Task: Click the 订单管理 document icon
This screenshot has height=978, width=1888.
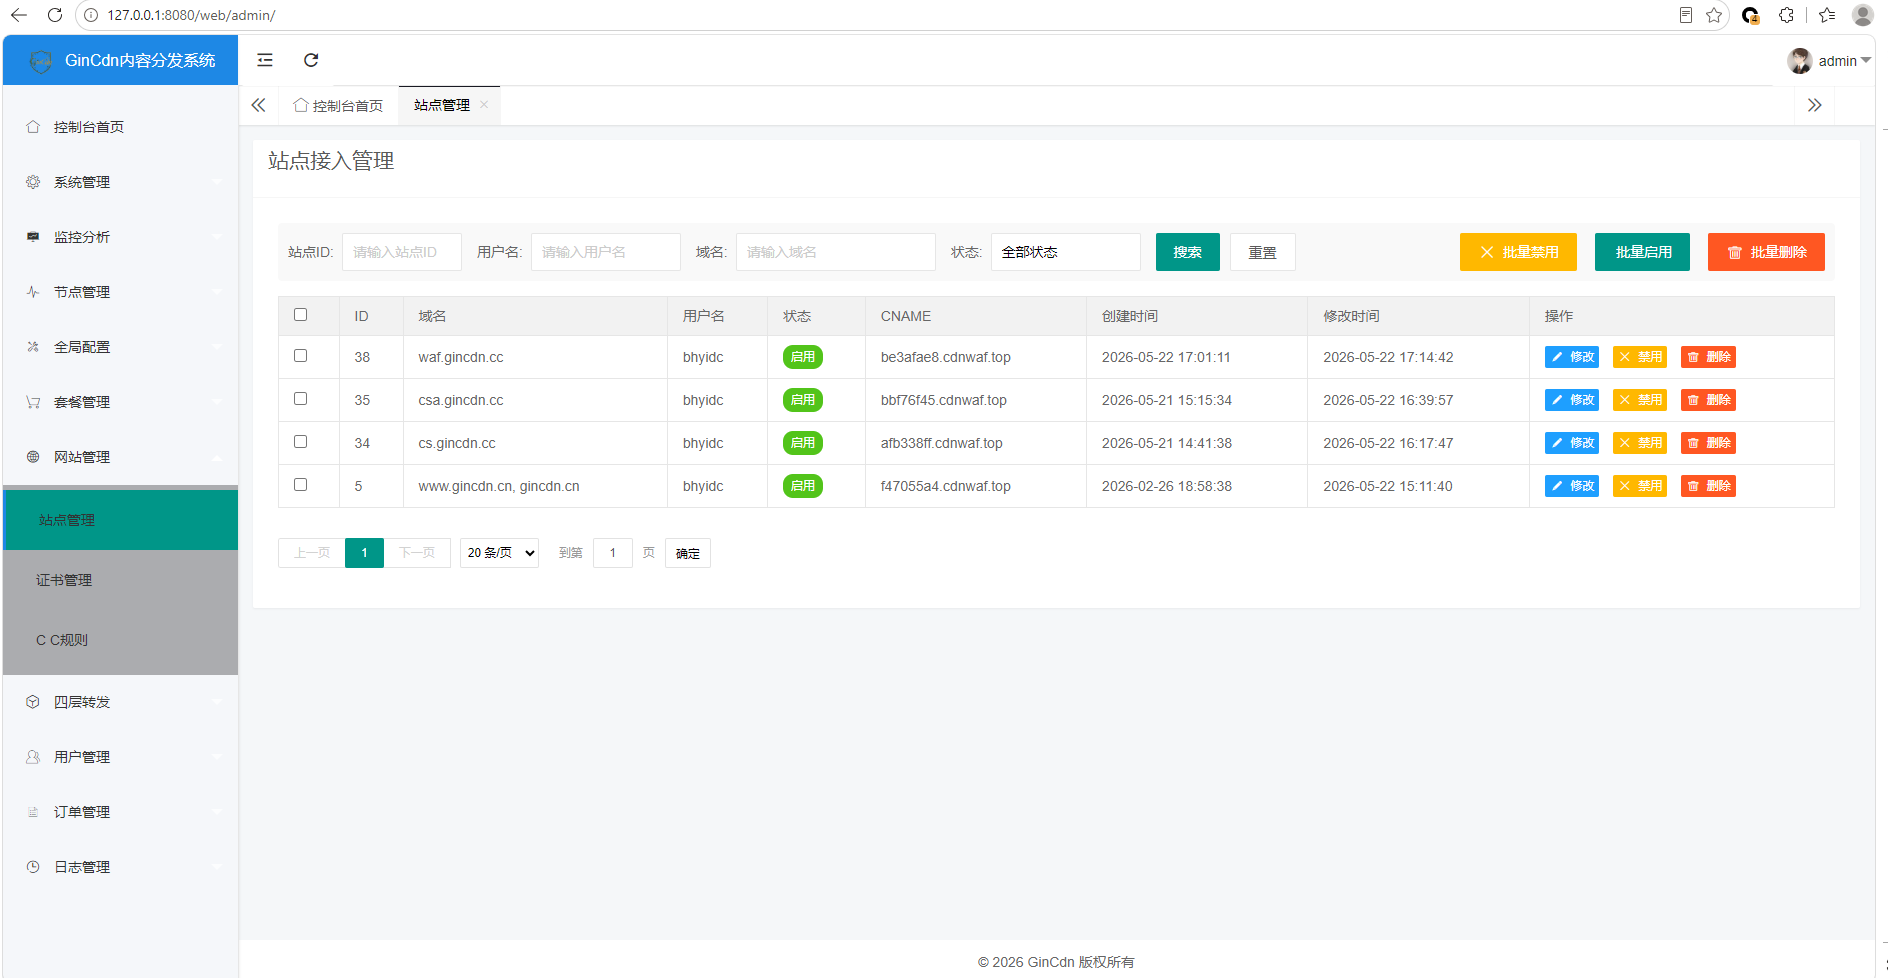Action: click(33, 812)
